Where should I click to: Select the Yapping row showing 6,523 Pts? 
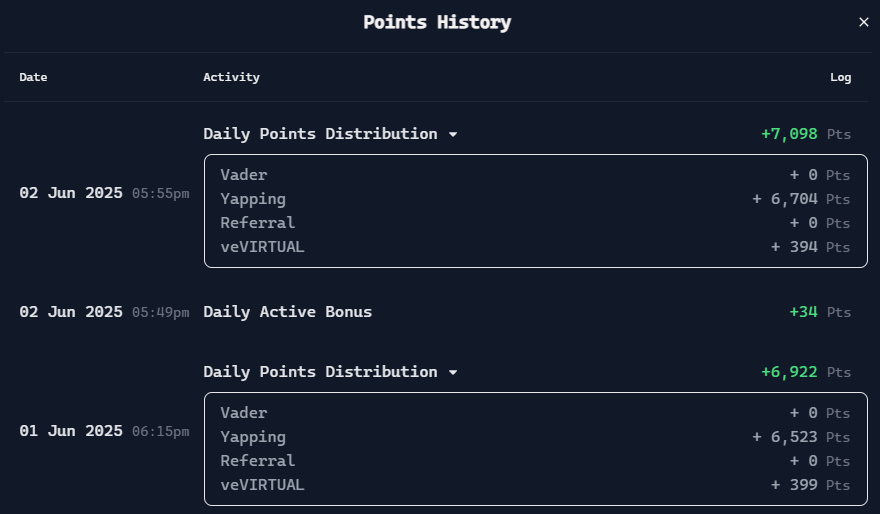[535, 437]
